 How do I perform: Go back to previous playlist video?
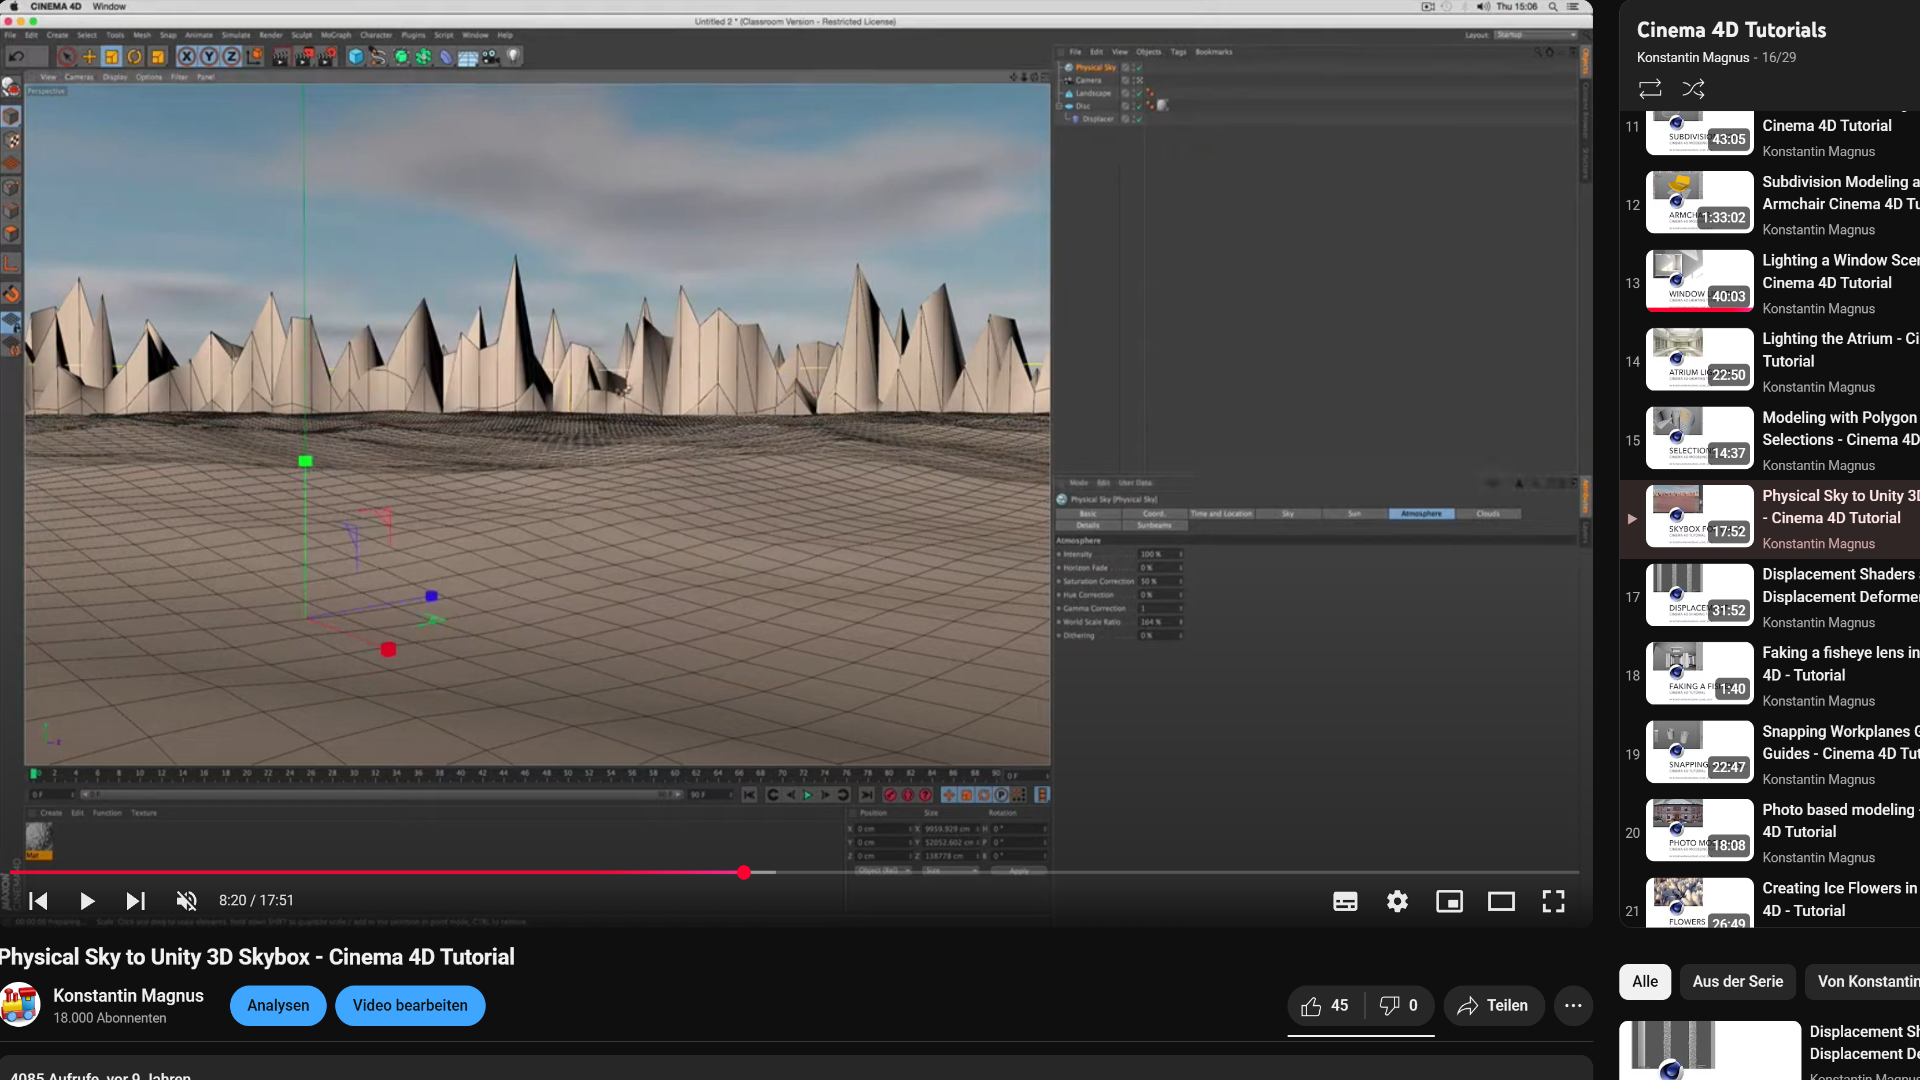coord(38,901)
